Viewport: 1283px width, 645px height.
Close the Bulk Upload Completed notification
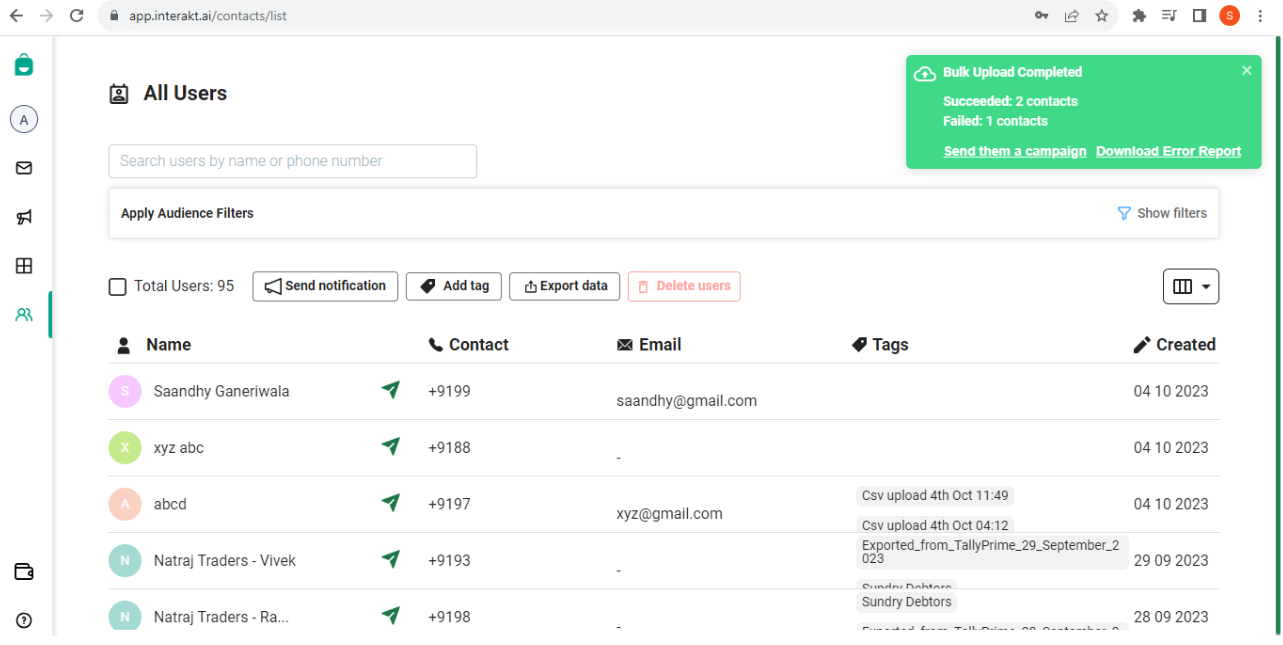point(1246,71)
